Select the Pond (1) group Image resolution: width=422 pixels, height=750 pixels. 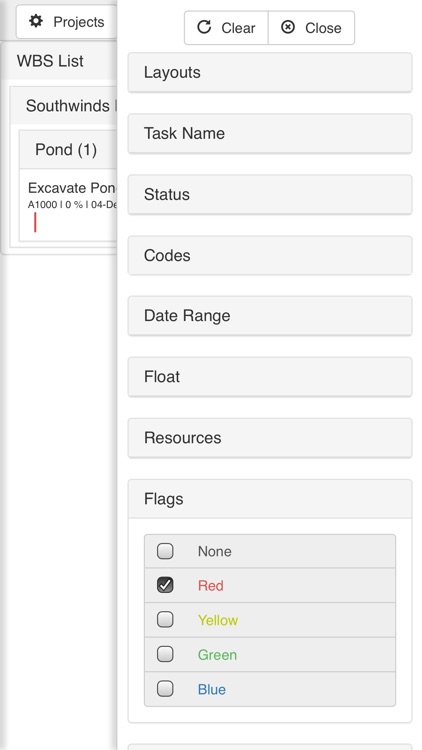[x=68, y=150]
